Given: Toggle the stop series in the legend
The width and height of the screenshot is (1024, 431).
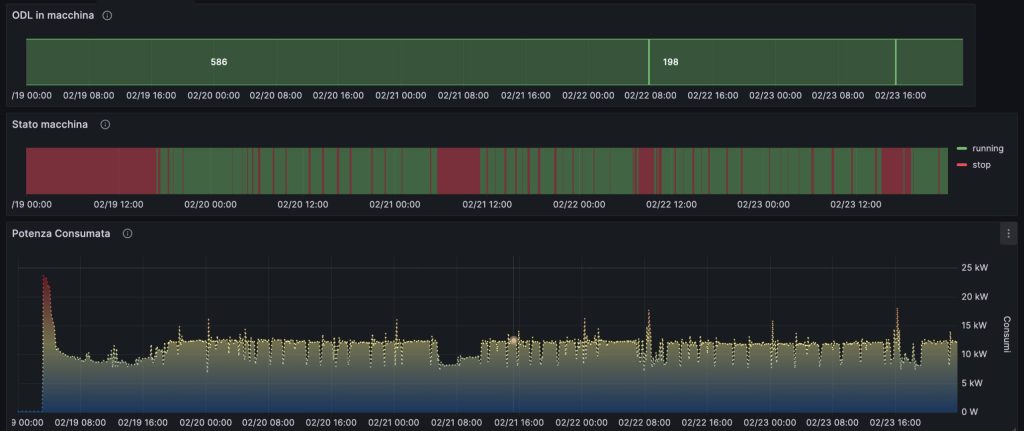Looking at the screenshot, I should point(981,164).
